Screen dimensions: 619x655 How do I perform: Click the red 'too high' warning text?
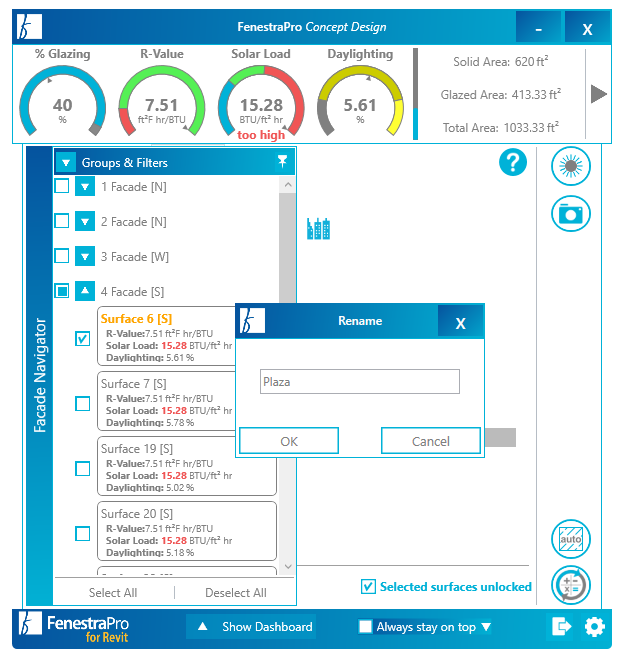261,135
